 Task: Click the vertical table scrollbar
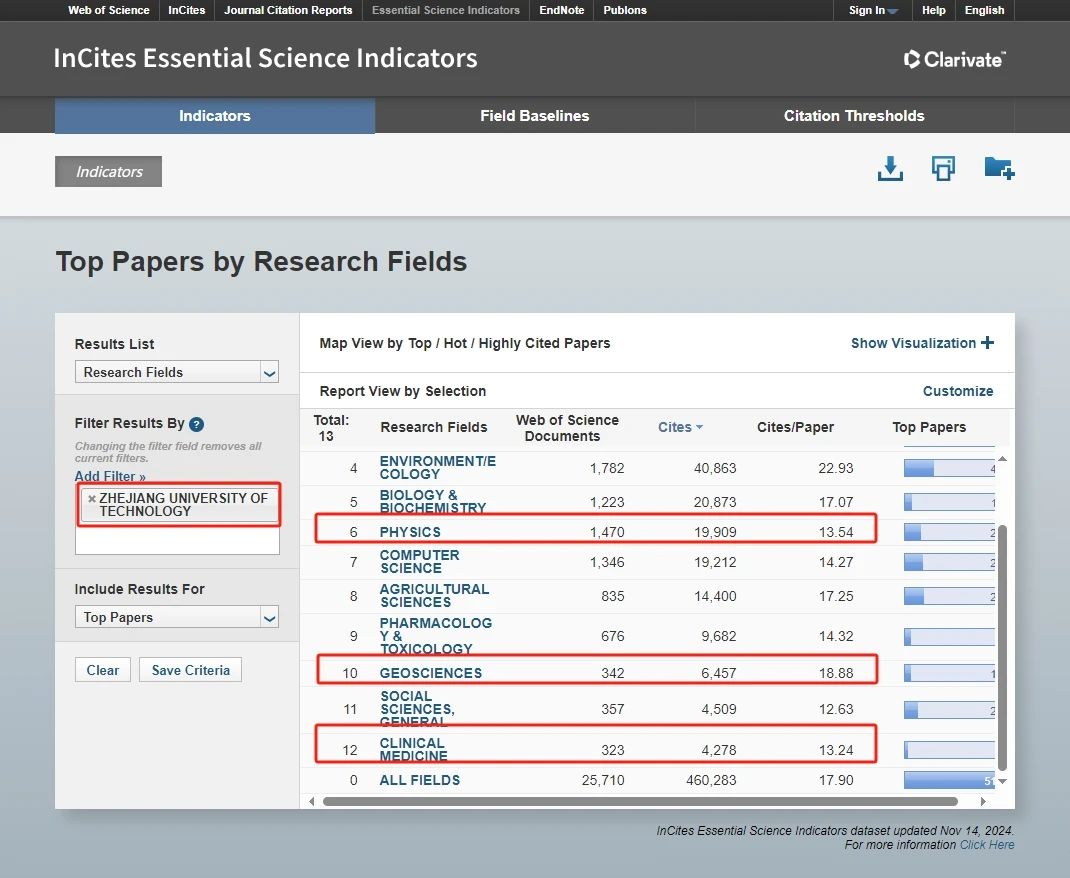coord(1002,647)
